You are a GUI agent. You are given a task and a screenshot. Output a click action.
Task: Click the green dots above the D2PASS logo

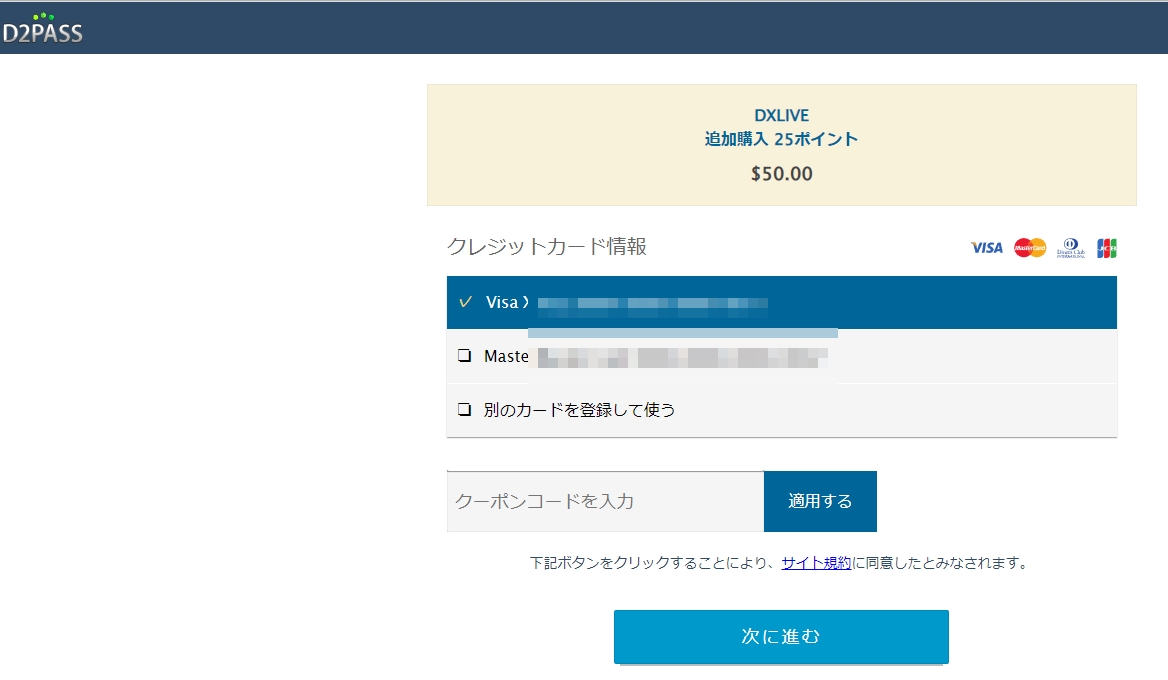pyautogui.click(x=42, y=15)
